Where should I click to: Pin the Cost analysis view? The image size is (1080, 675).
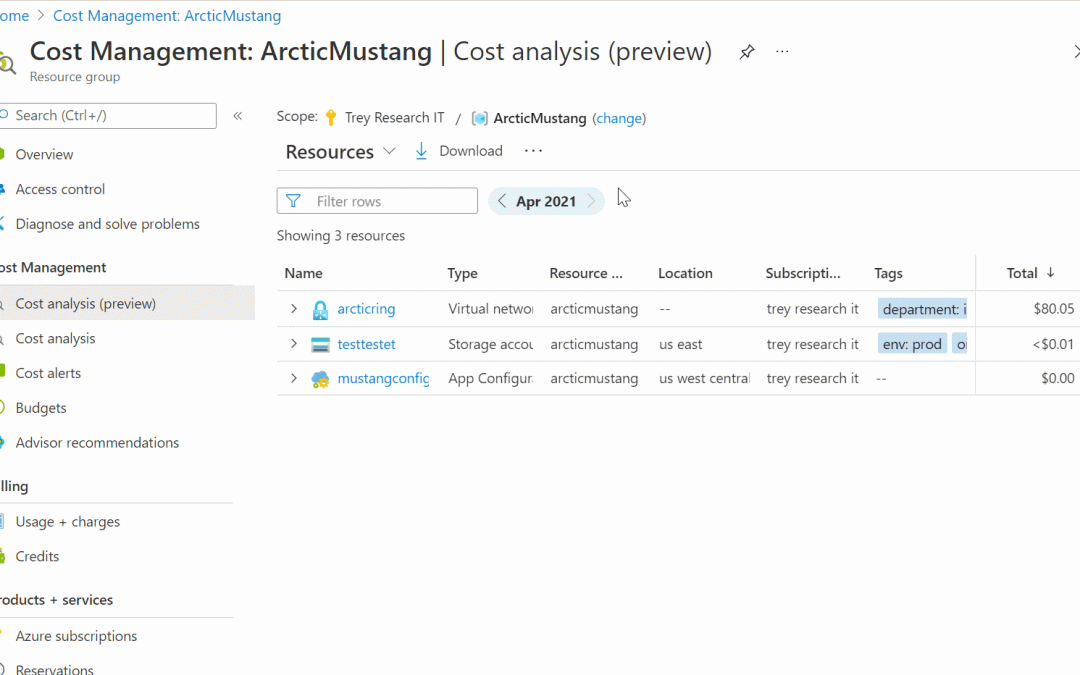[747, 52]
